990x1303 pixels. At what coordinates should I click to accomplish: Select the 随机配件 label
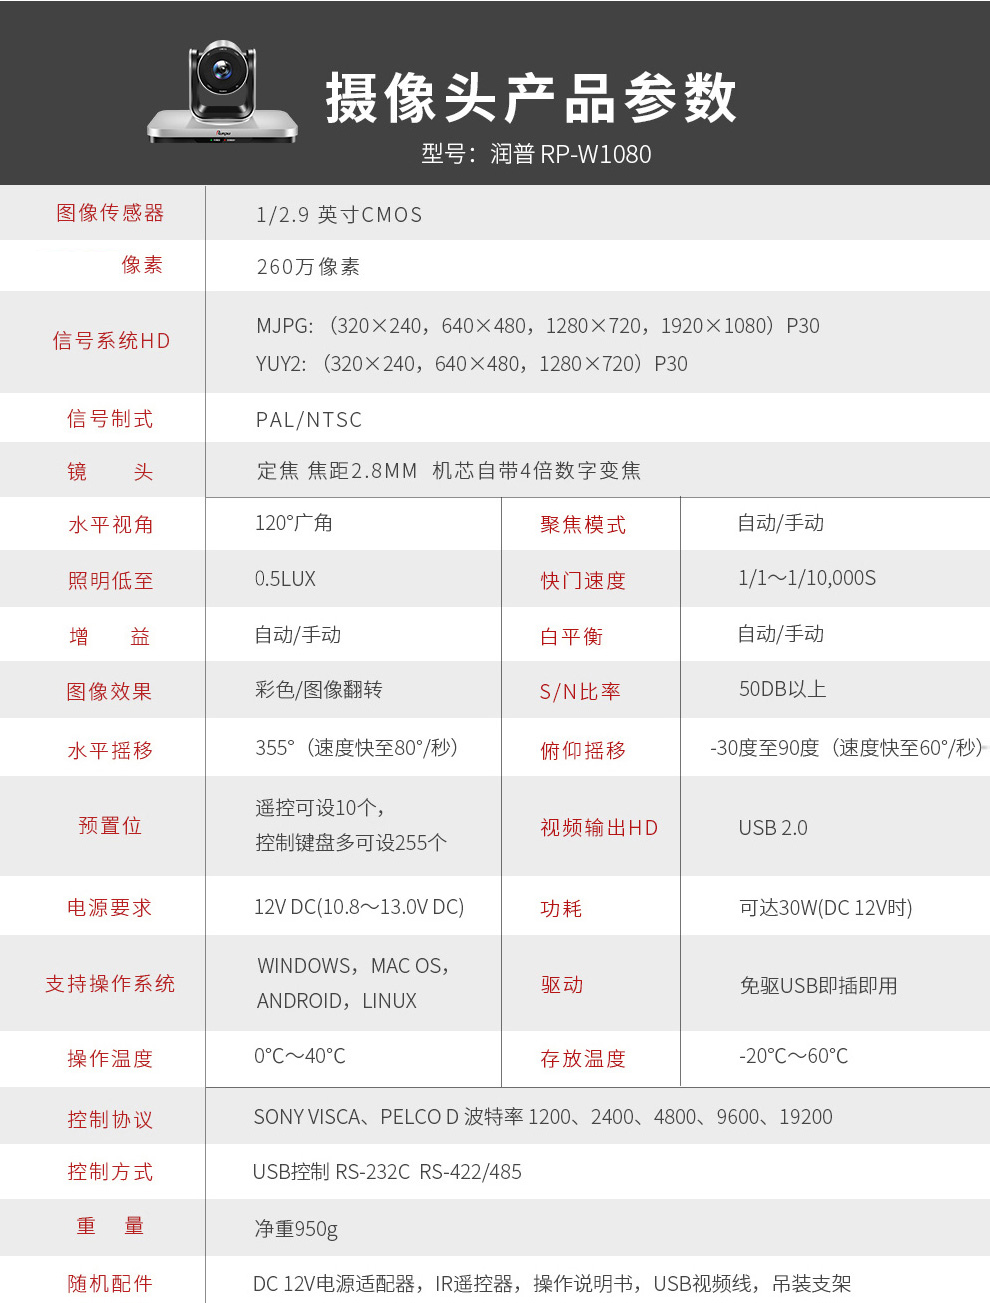(x=110, y=1284)
